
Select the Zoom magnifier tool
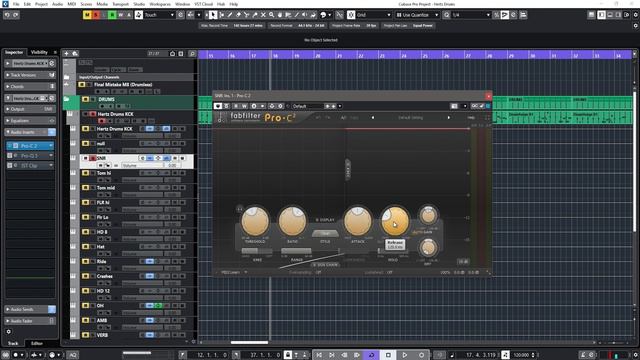coord(271,15)
